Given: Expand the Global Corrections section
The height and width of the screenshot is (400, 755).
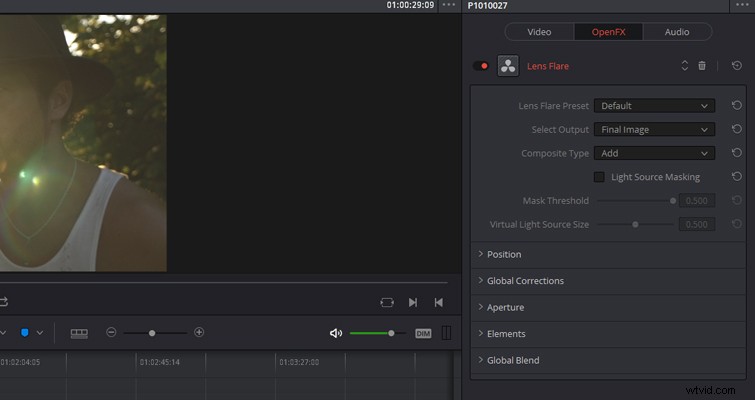Looking at the screenshot, I should [609, 281].
